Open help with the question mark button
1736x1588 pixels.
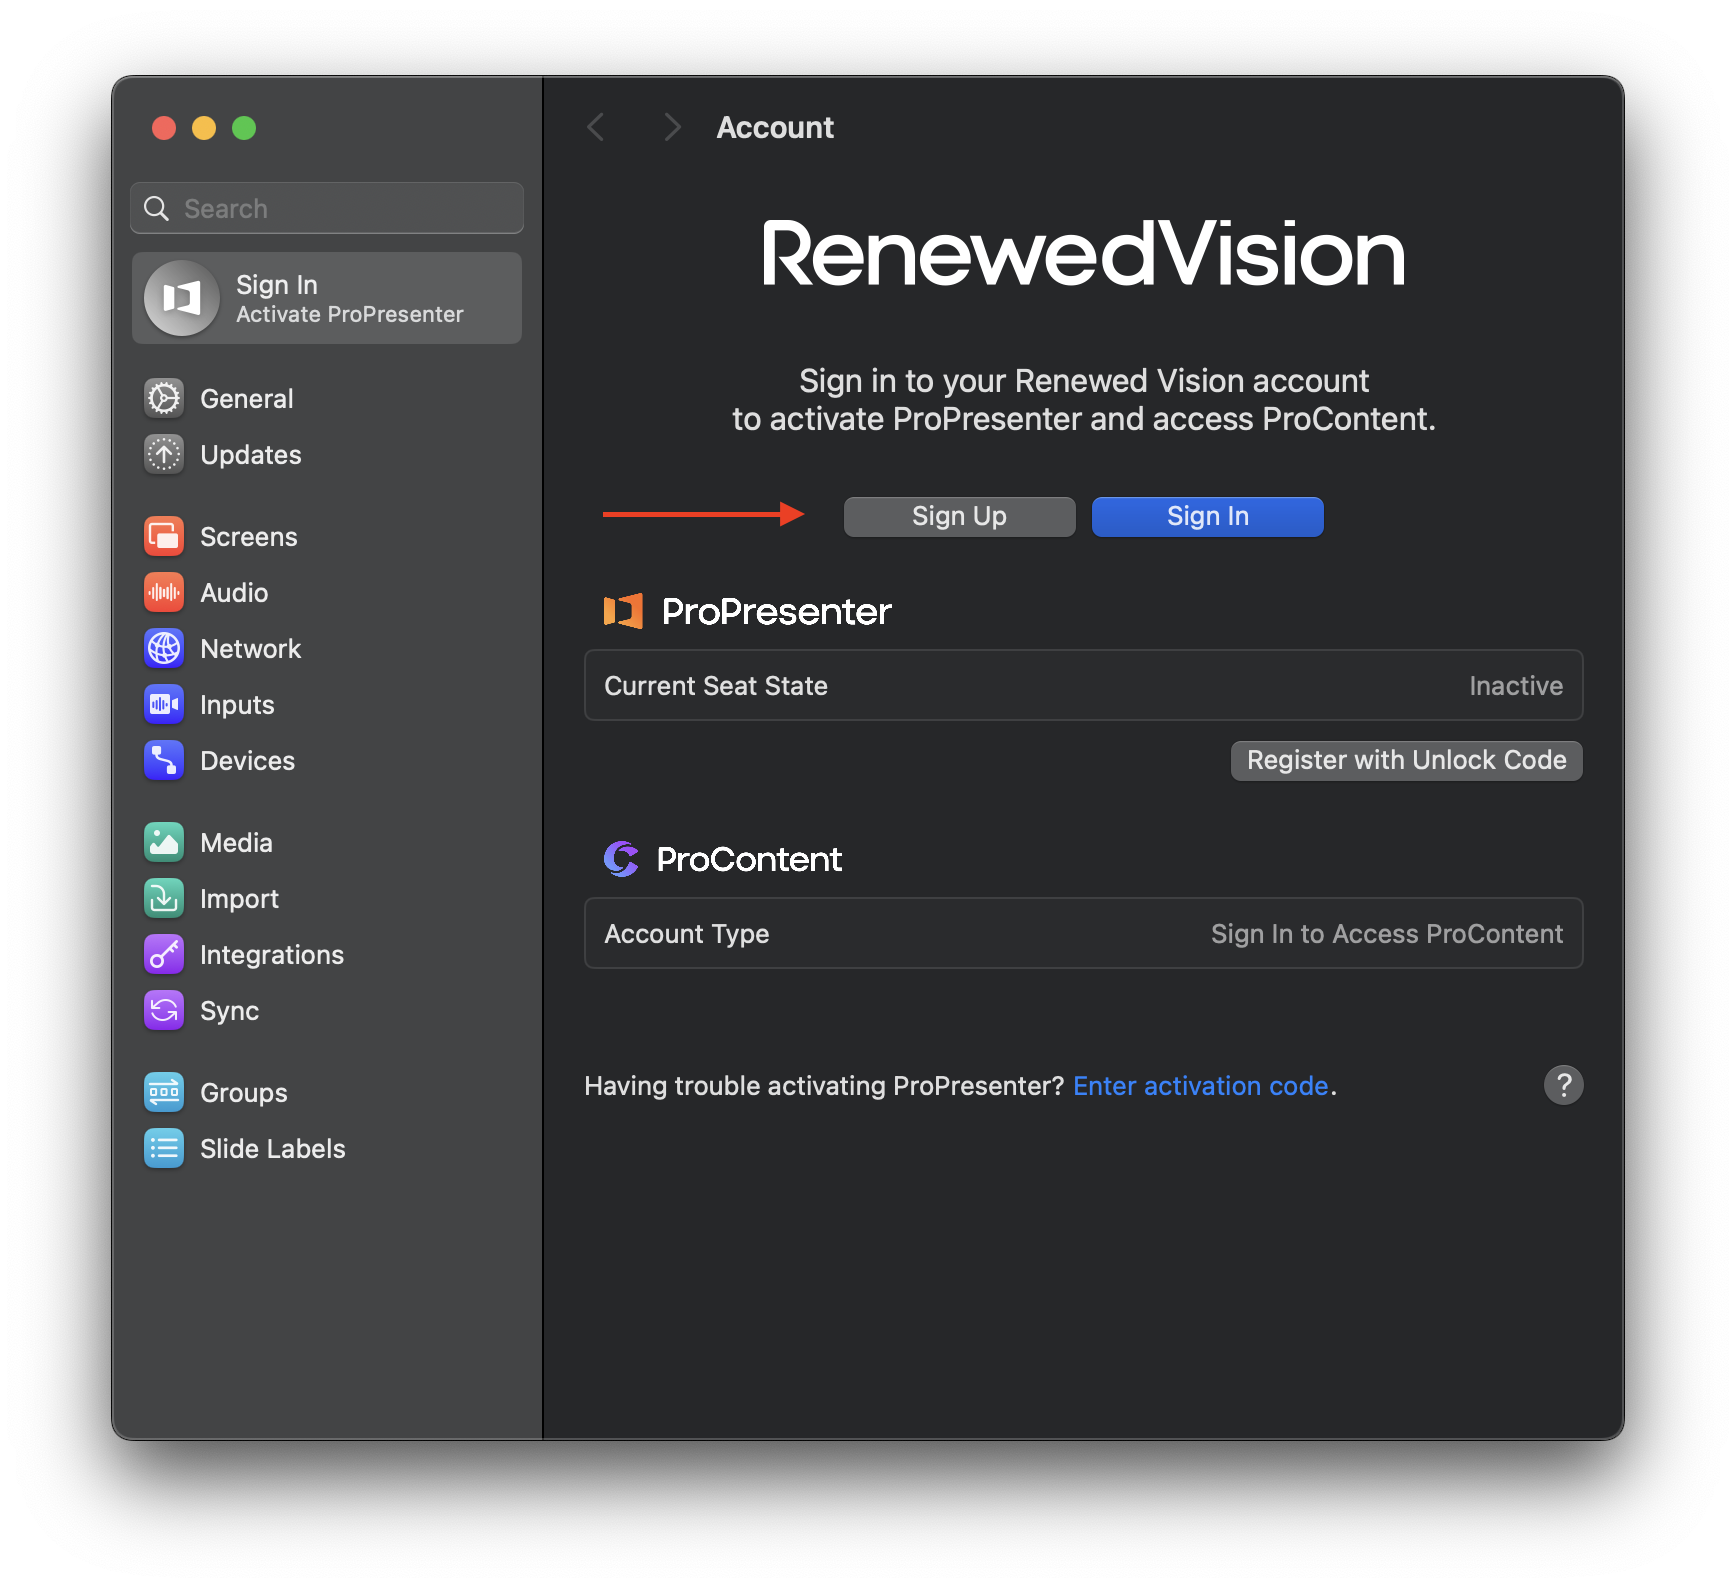point(1564,1085)
